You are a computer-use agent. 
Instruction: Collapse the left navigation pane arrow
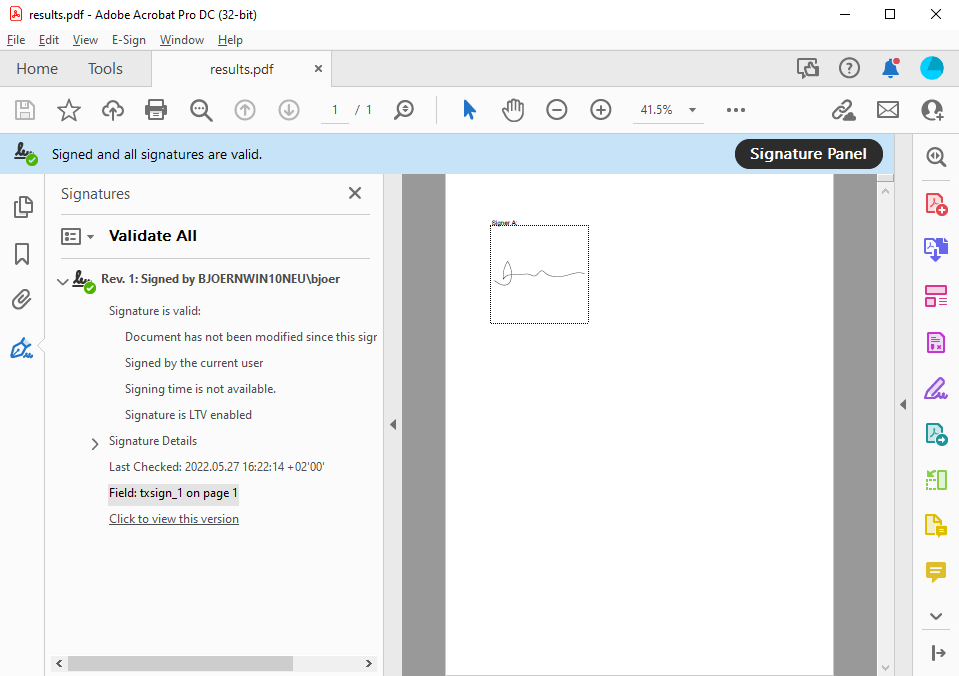[393, 425]
